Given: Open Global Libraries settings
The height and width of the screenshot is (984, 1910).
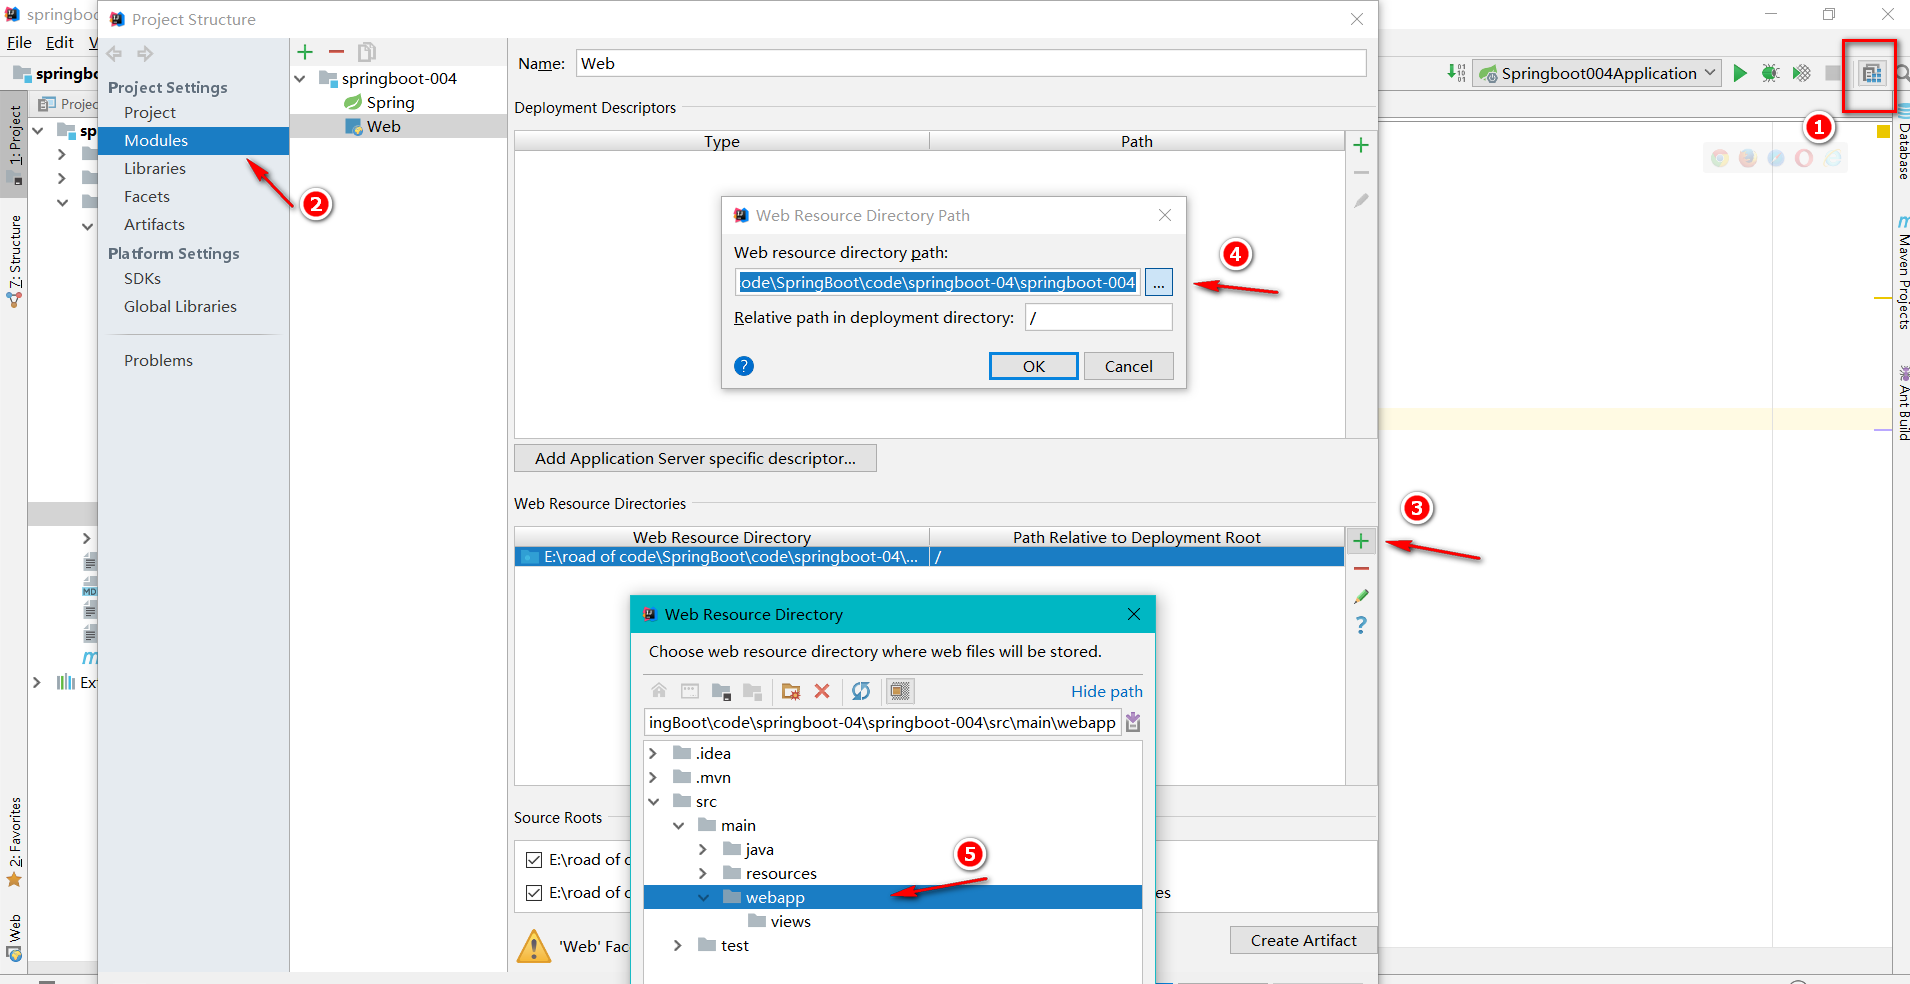Looking at the screenshot, I should (x=180, y=306).
